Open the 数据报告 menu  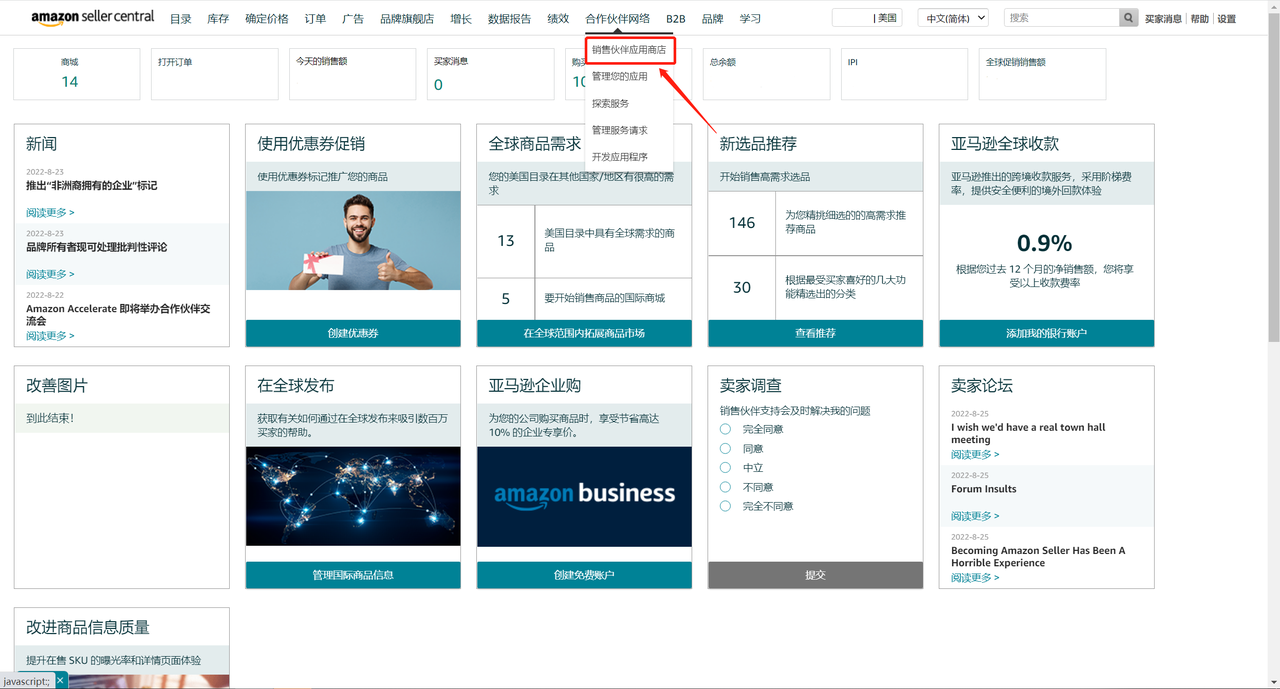click(x=510, y=19)
